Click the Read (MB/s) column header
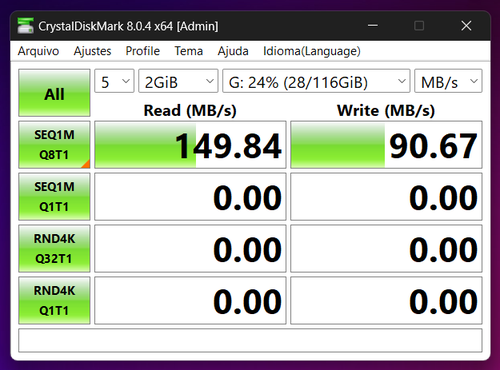Image resolution: width=500 pixels, height=370 pixels. pyautogui.click(x=190, y=110)
